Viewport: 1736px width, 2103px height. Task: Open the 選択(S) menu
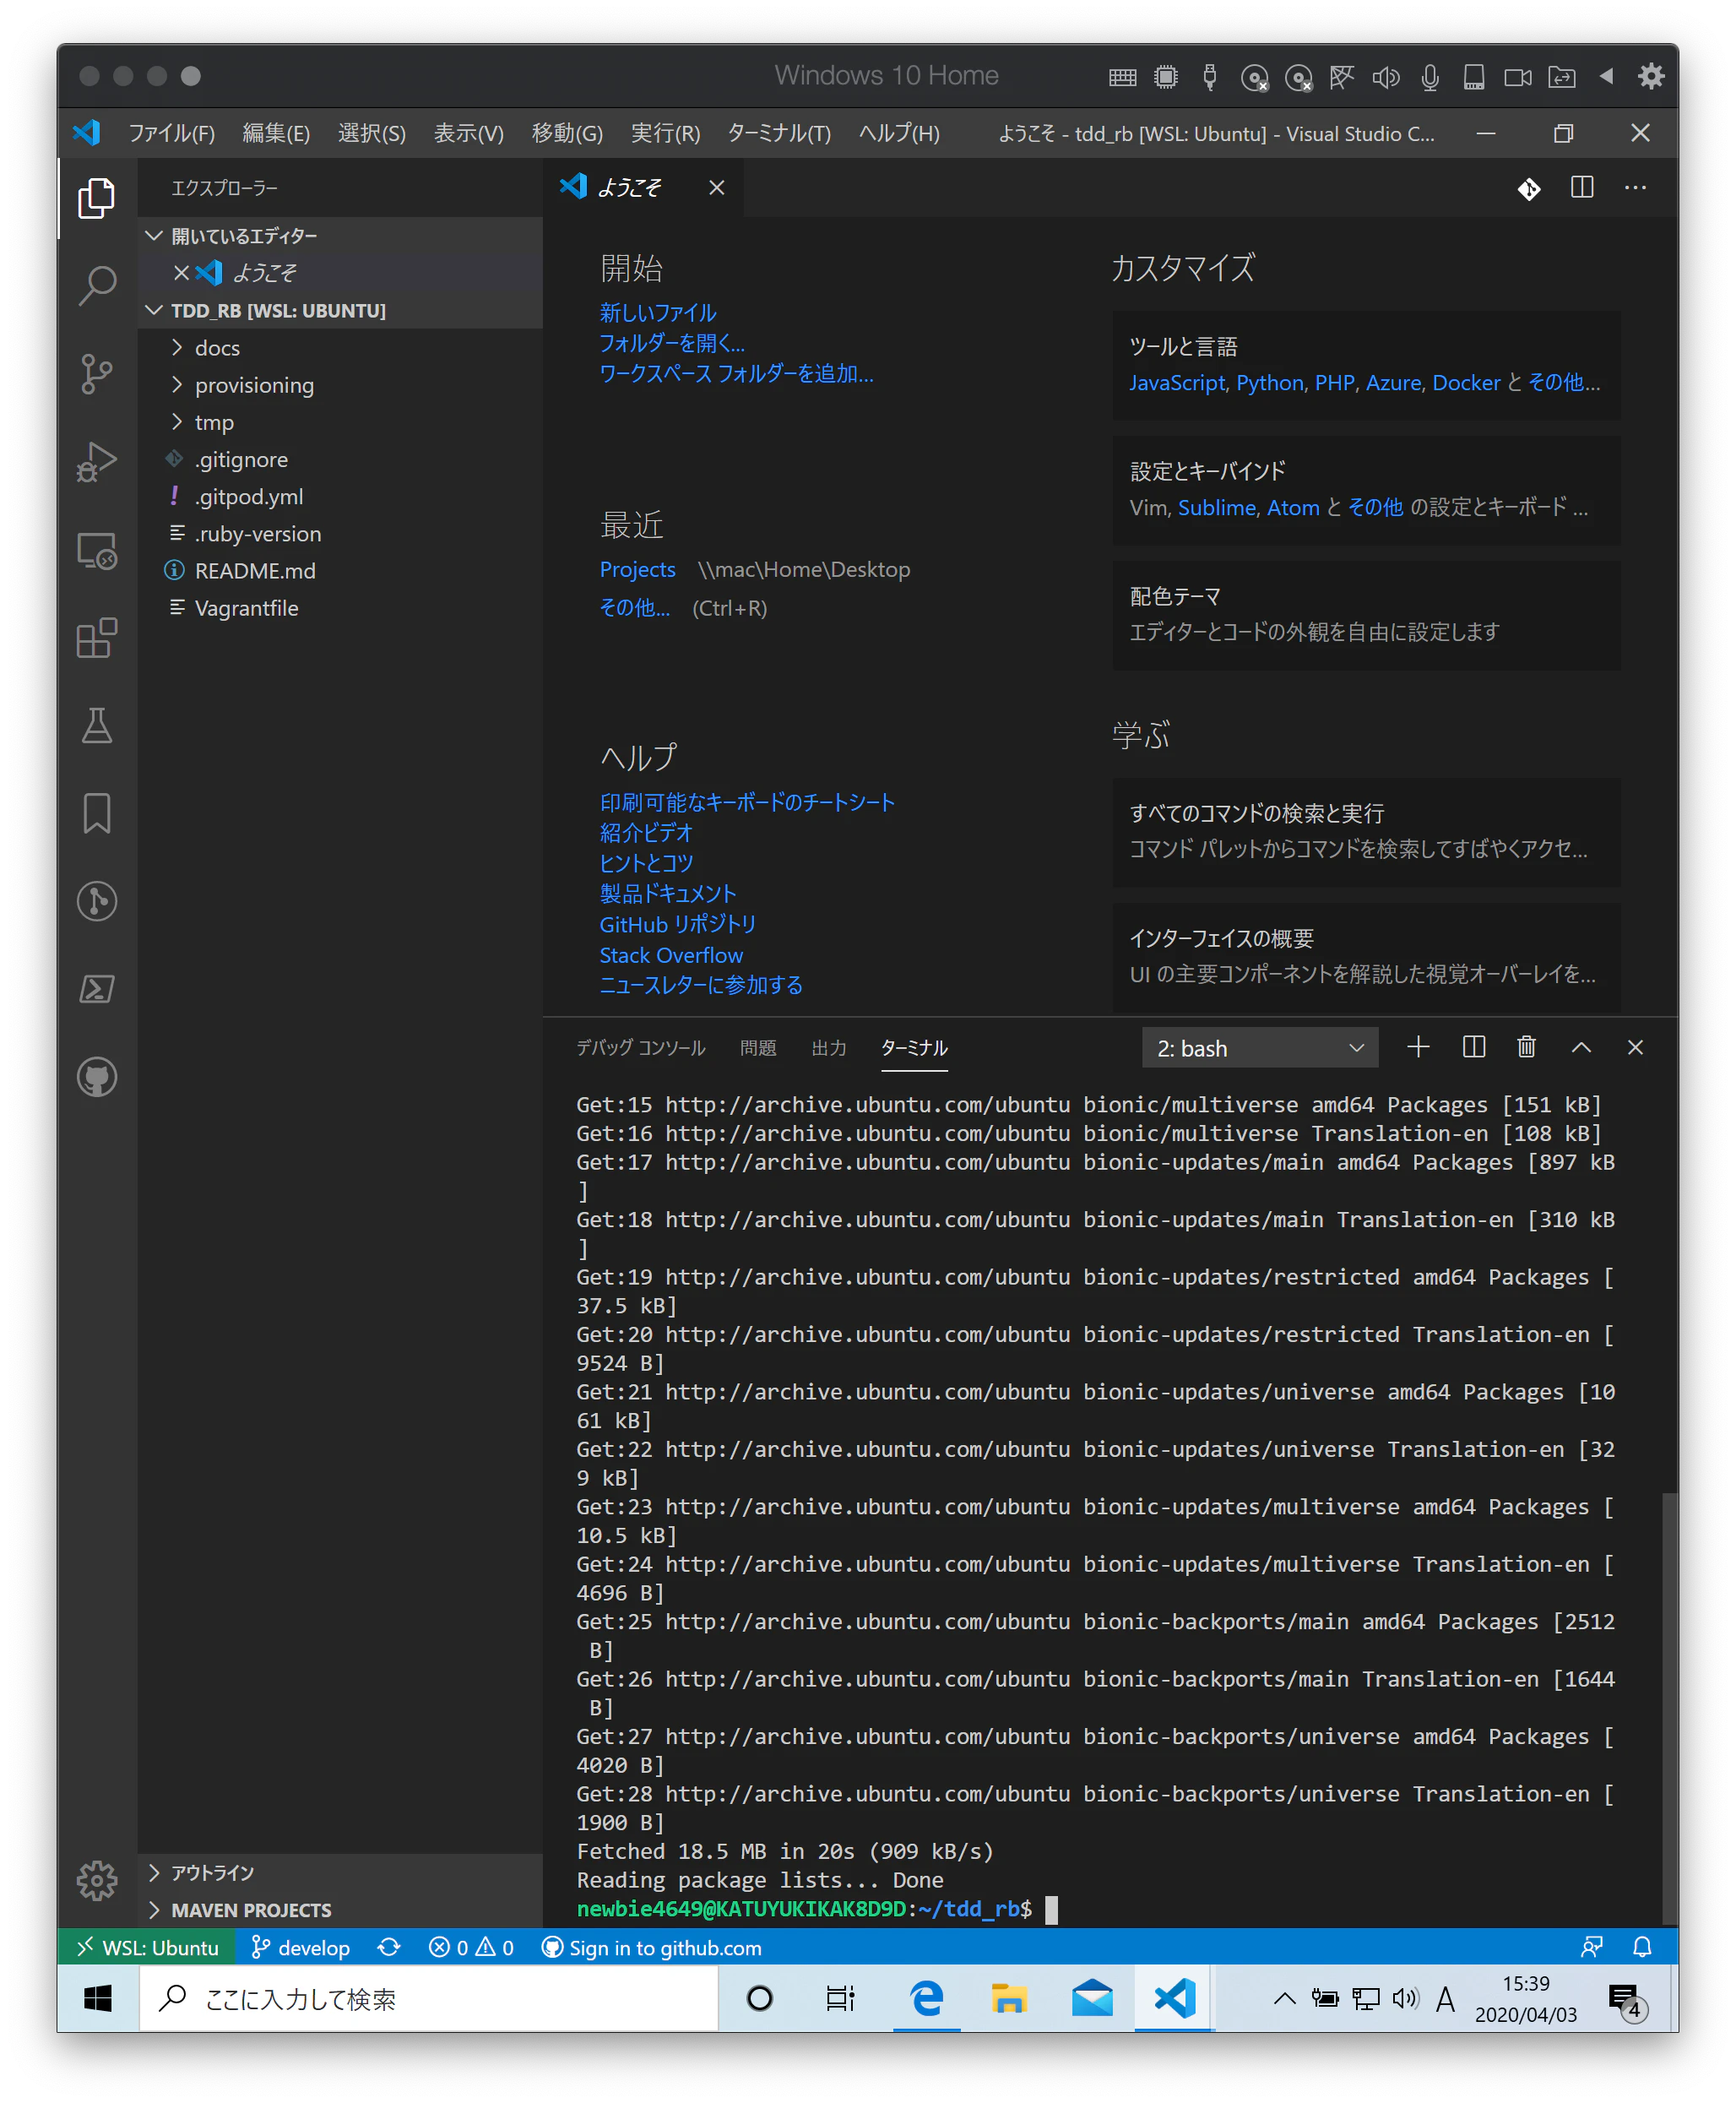pos(372,133)
